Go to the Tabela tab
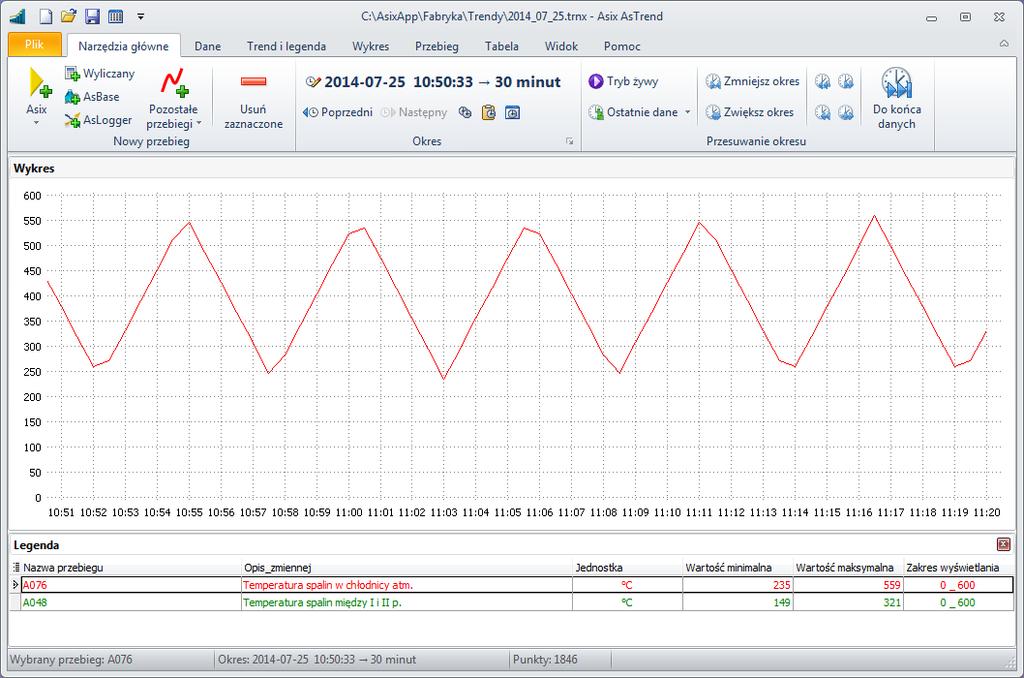The width and height of the screenshot is (1024, 678). pos(502,46)
